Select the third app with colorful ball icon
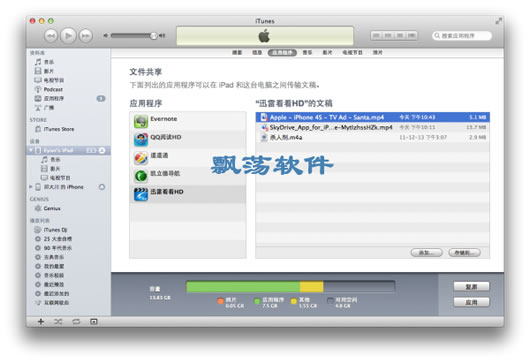This screenshot has width=530, height=363. point(188,158)
